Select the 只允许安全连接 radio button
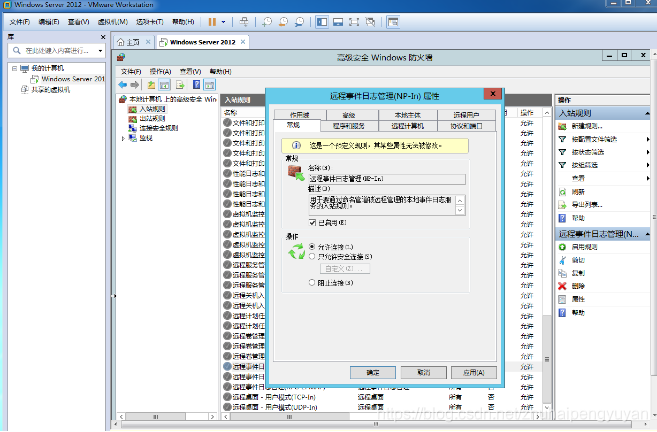Screen dimensions: 657x432 tap(312, 256)
